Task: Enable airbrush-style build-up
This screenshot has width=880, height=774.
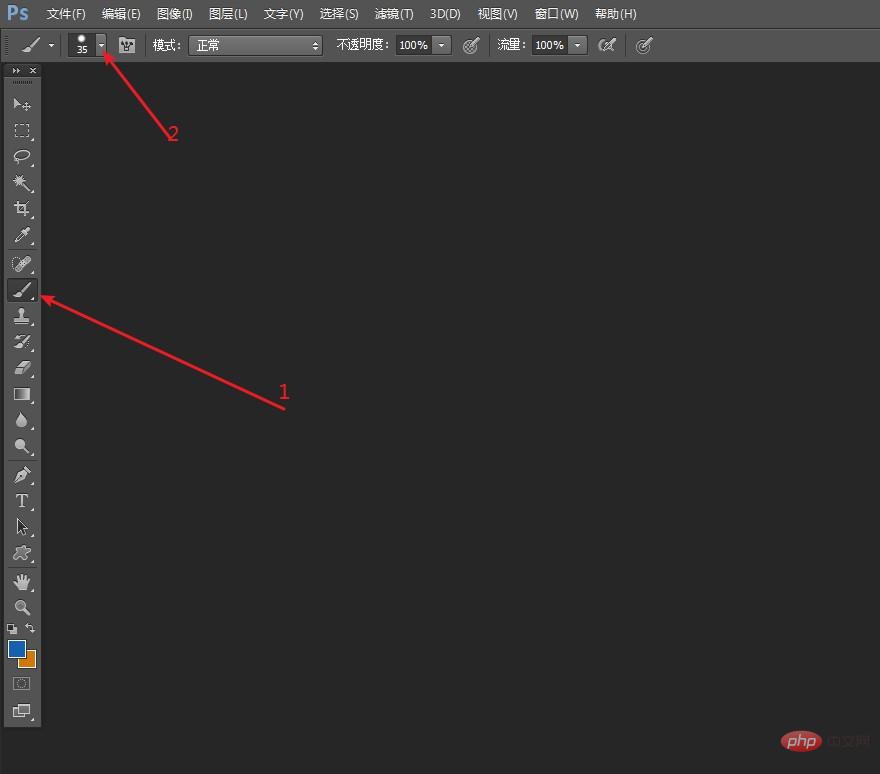Action: coord(607,45)
